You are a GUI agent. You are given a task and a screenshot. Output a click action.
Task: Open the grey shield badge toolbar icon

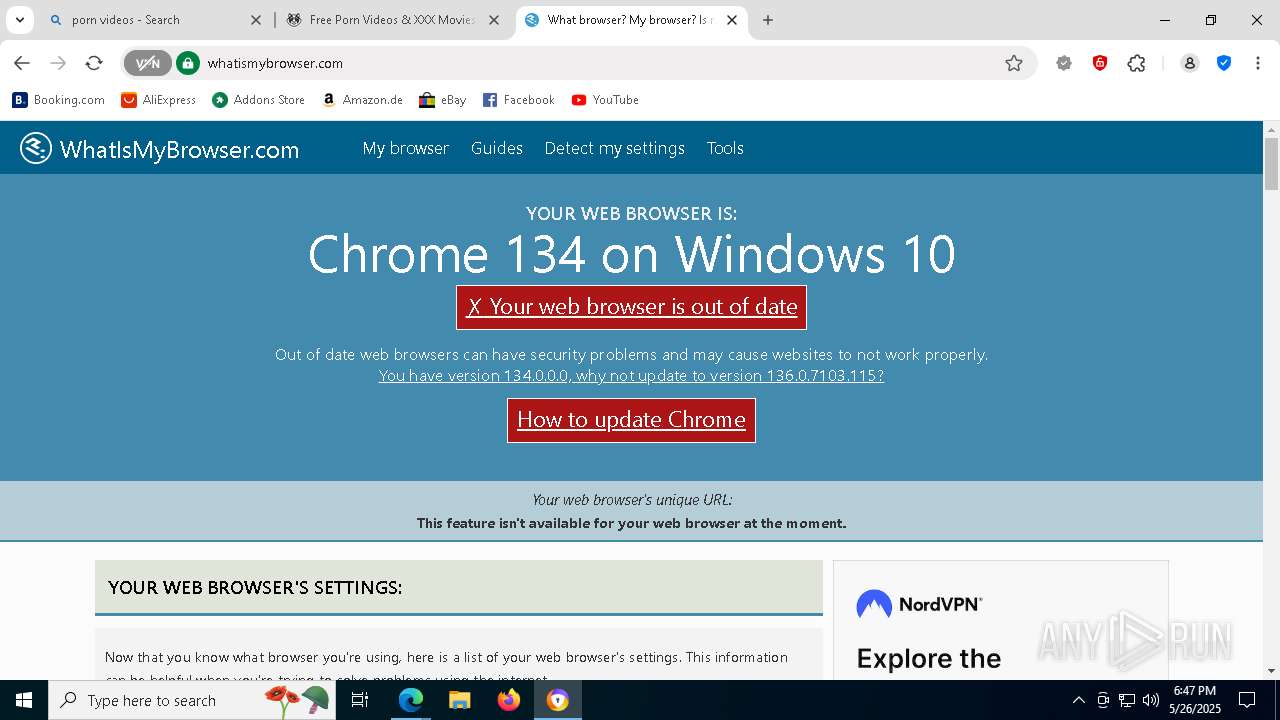click(x=1064, y=63)
